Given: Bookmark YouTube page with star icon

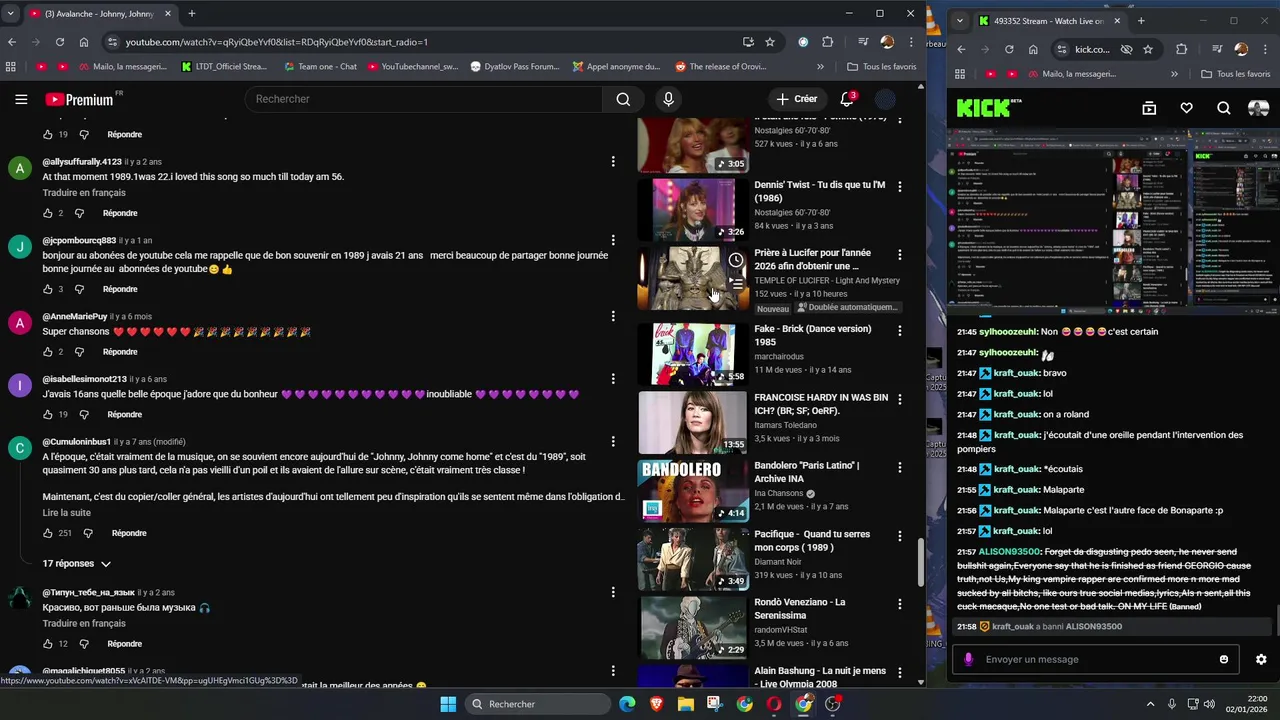Looking at the screenshot, I should [770, 42].
